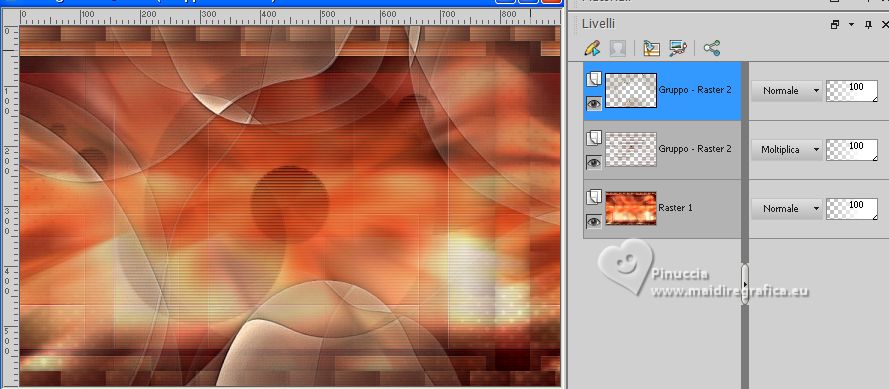Screen dimensions: 889x389
Task: Click the share nodes icon in Livelli panel
Action: coord(712,48)
